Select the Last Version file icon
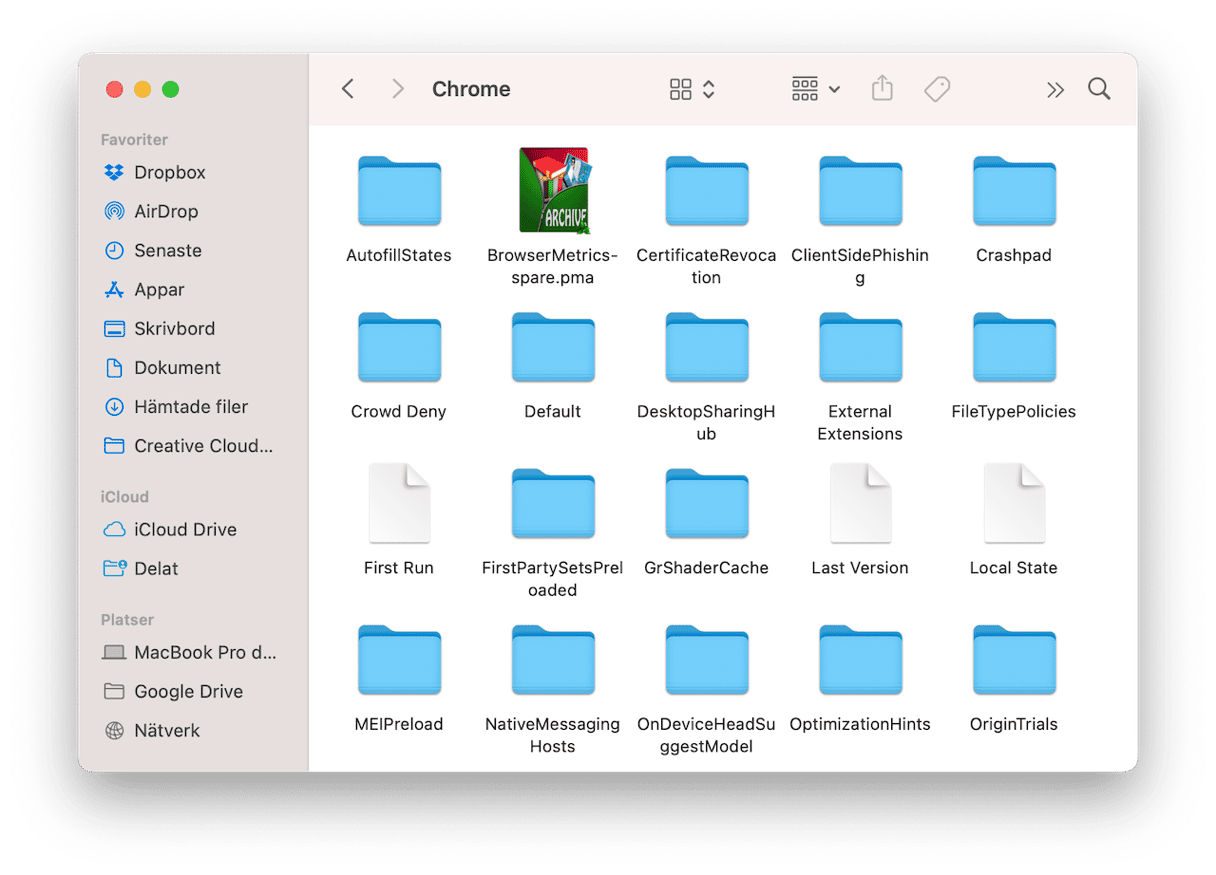The image size is (1216, 875). point(860,503)
